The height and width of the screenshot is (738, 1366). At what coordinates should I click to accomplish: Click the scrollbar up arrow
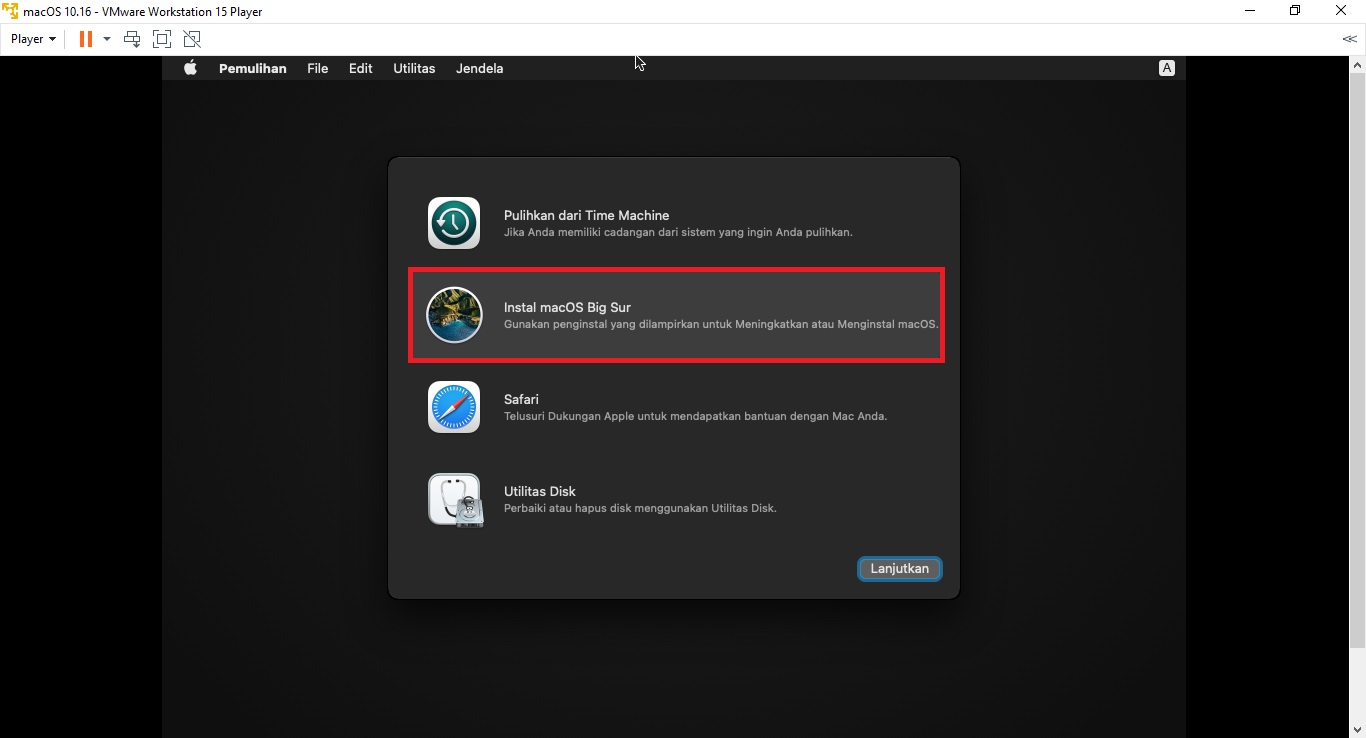click(x=1358, y=64)
